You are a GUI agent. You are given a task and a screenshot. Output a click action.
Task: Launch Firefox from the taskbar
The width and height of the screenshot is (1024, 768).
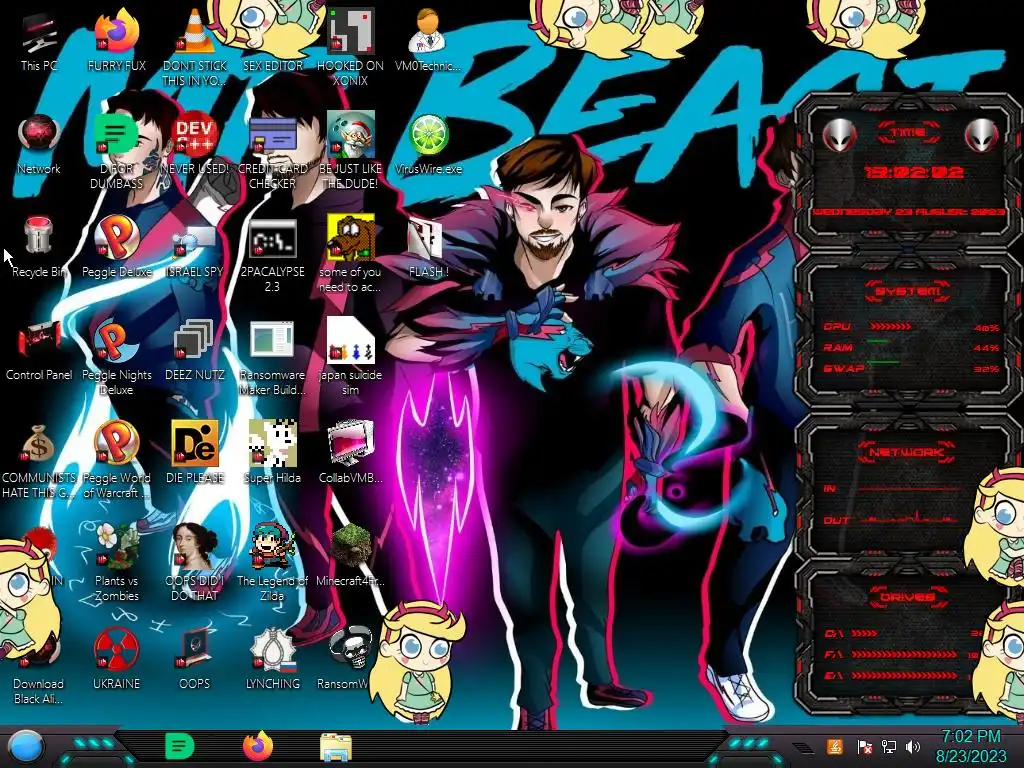pyautogui.click(x=258, y=746)
